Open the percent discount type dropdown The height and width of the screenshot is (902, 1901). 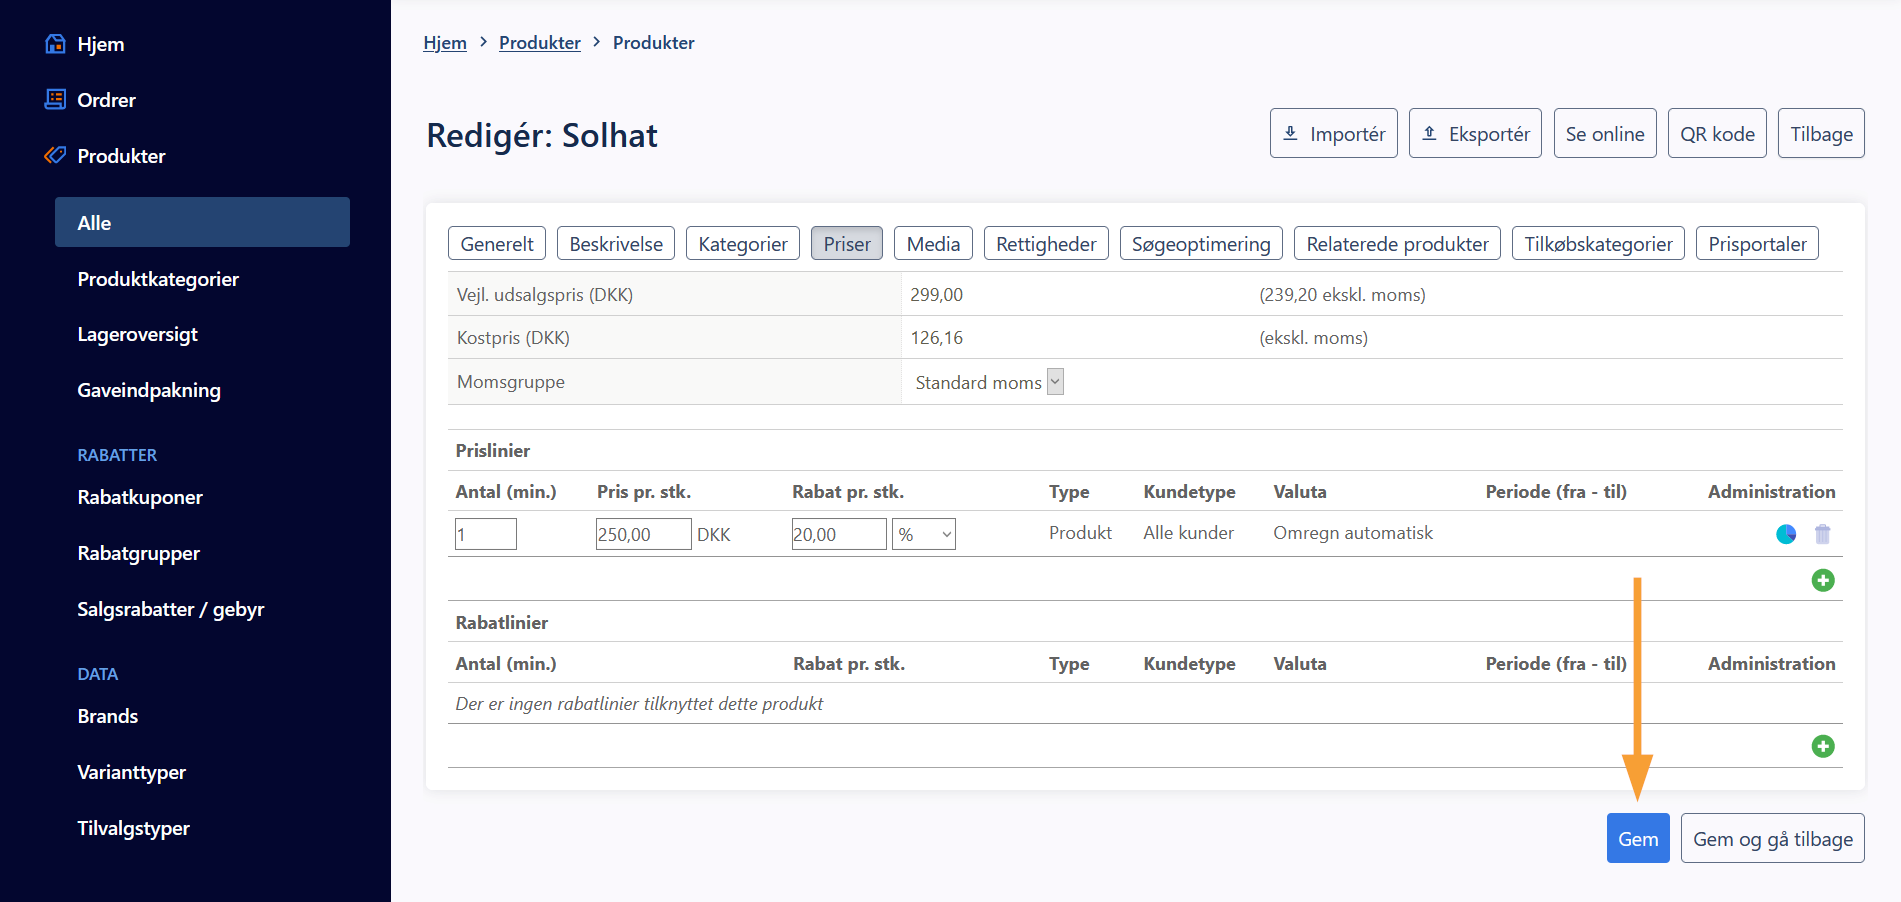[924, 534]
